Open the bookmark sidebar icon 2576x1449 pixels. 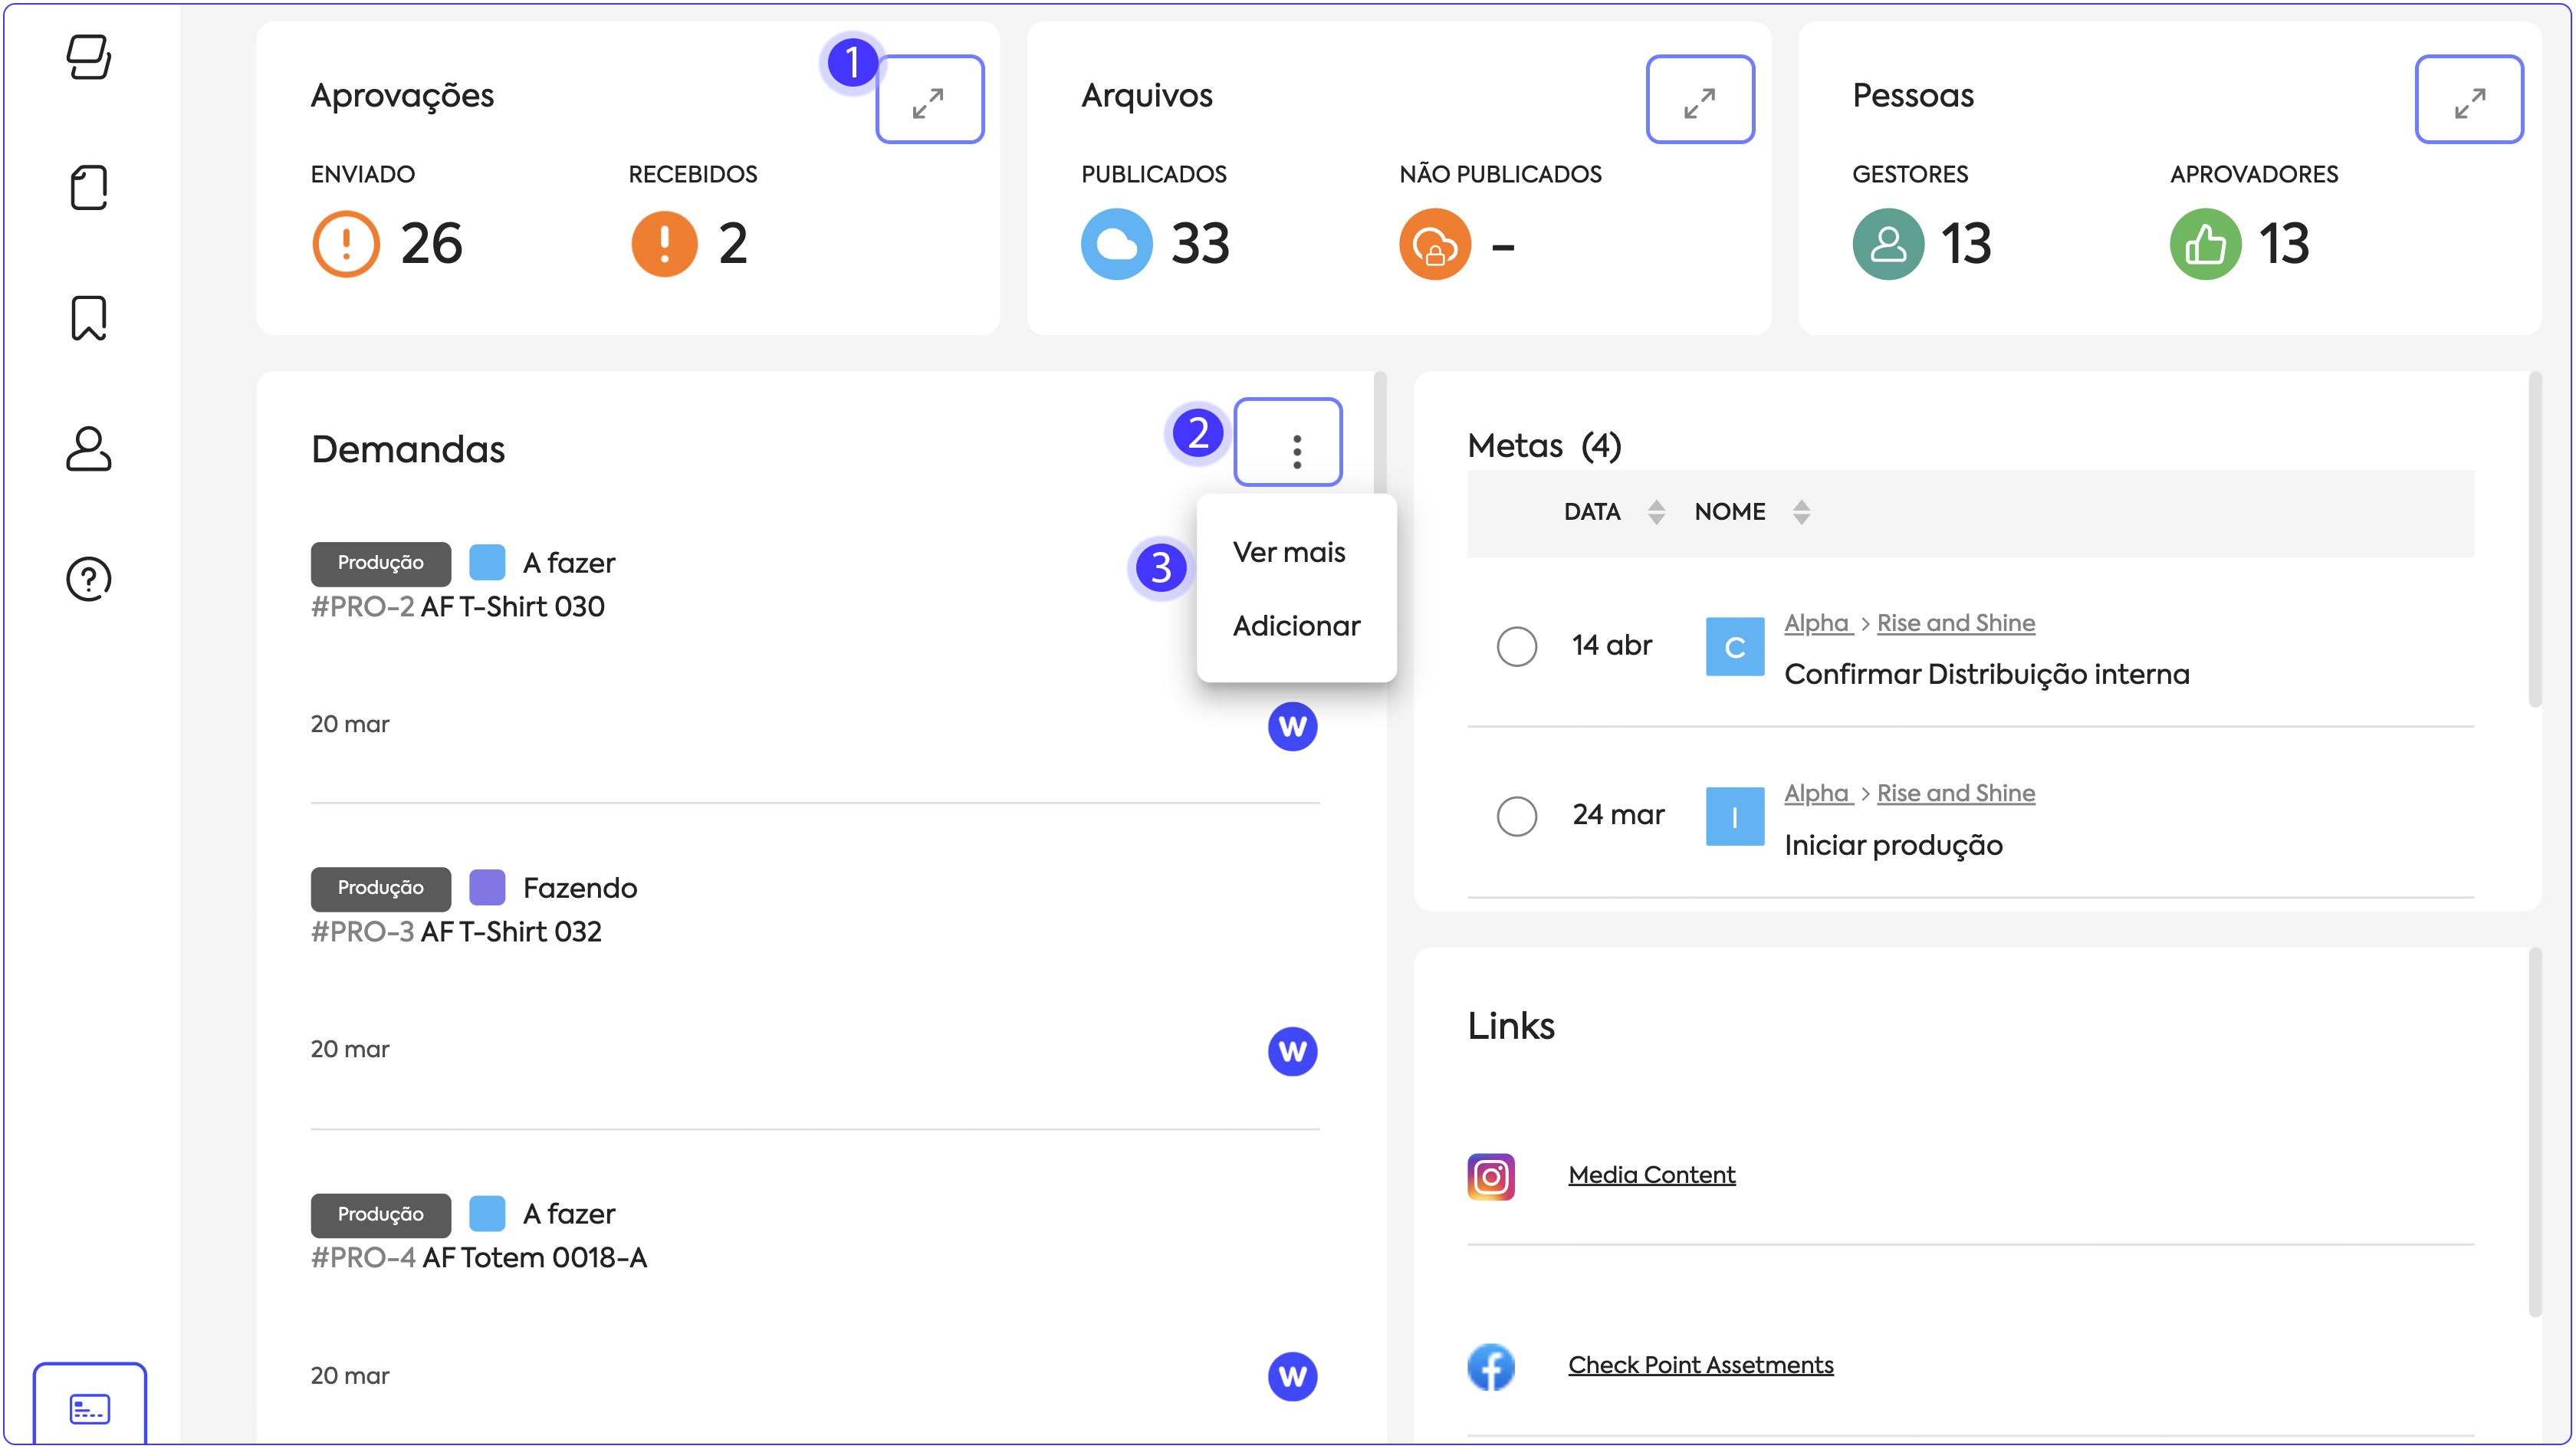point(89,318)
